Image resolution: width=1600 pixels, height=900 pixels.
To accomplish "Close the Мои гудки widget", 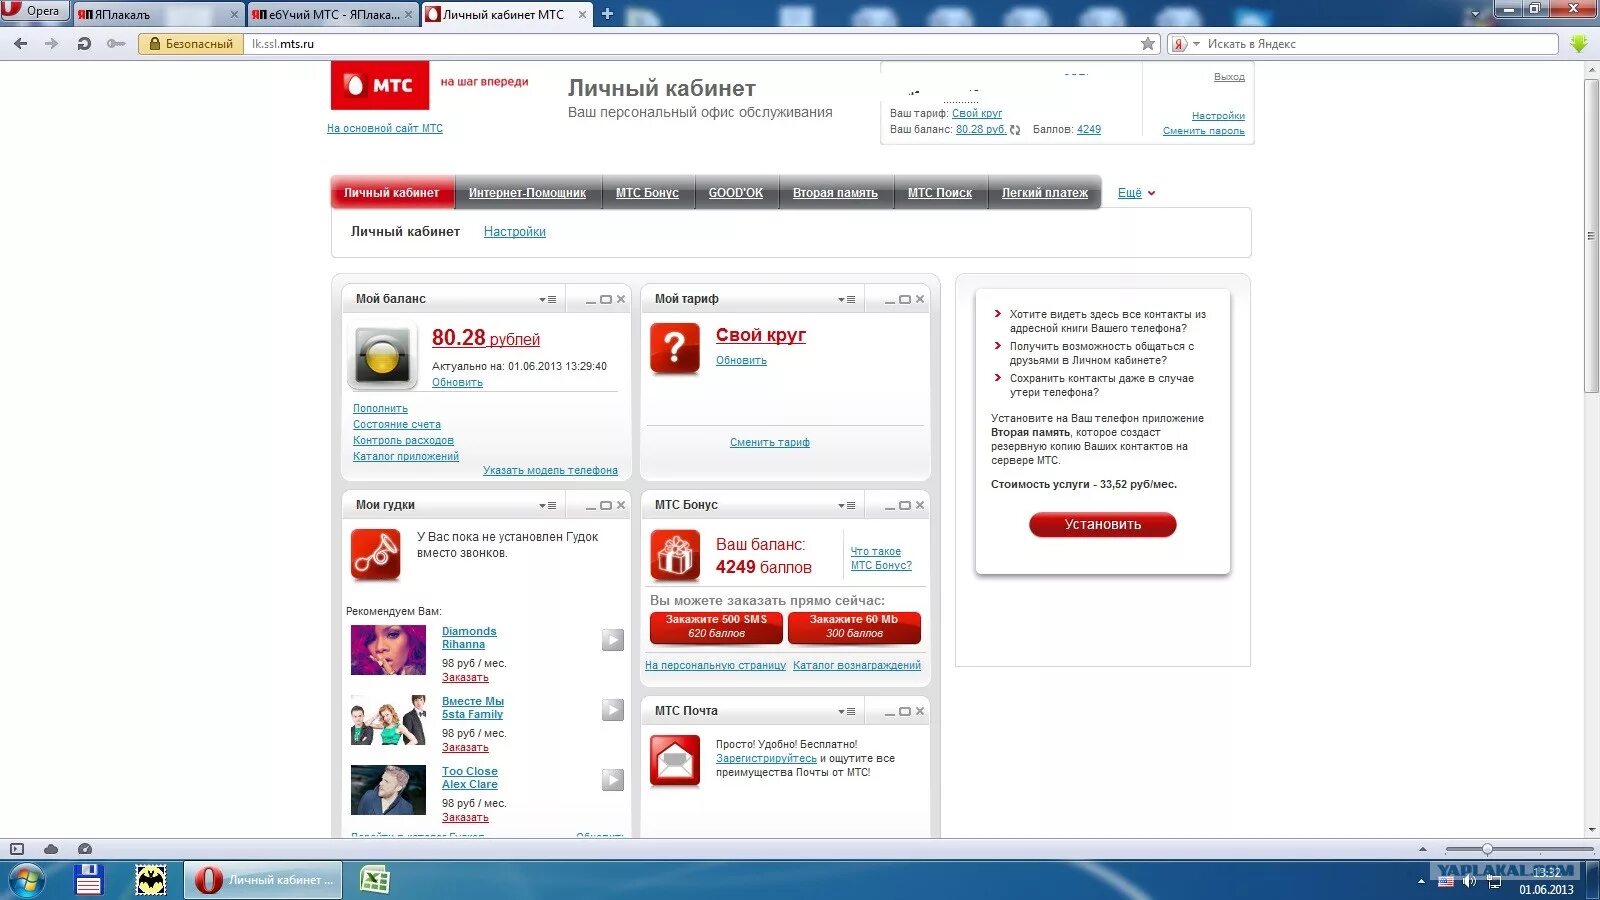I will (x=621, y=505).
